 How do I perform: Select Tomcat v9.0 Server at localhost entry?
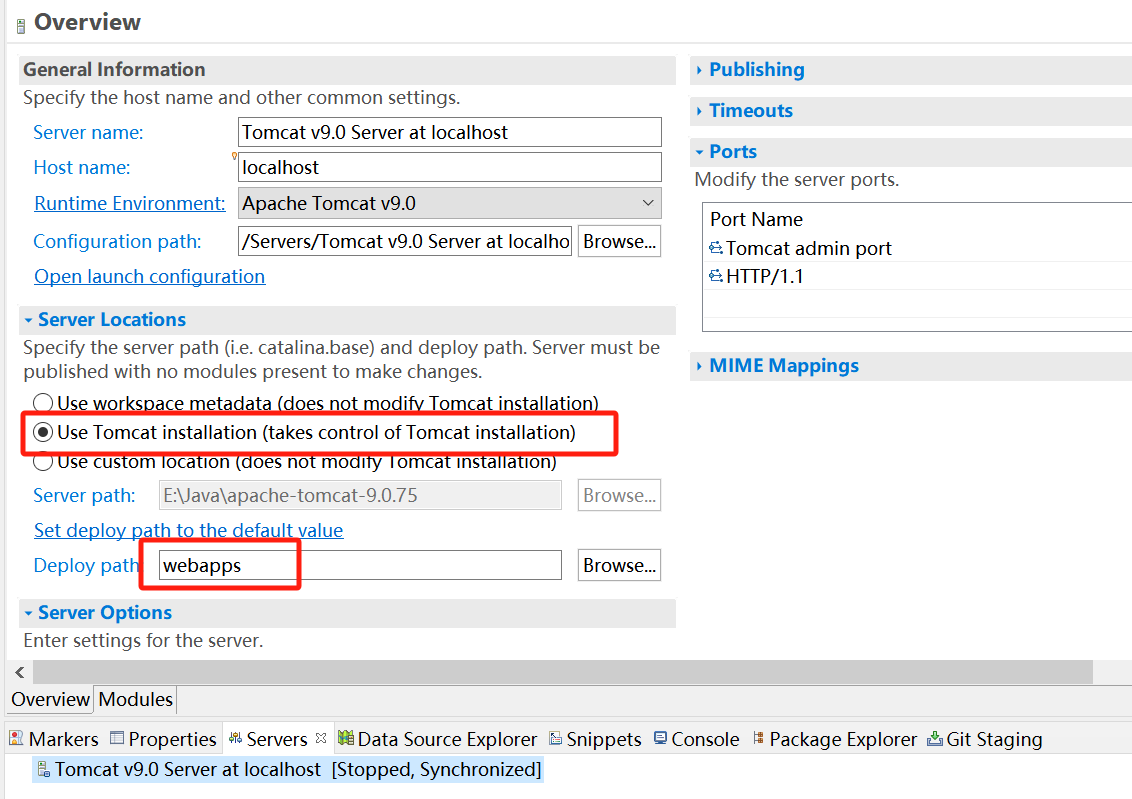click(x=288, y=769)
